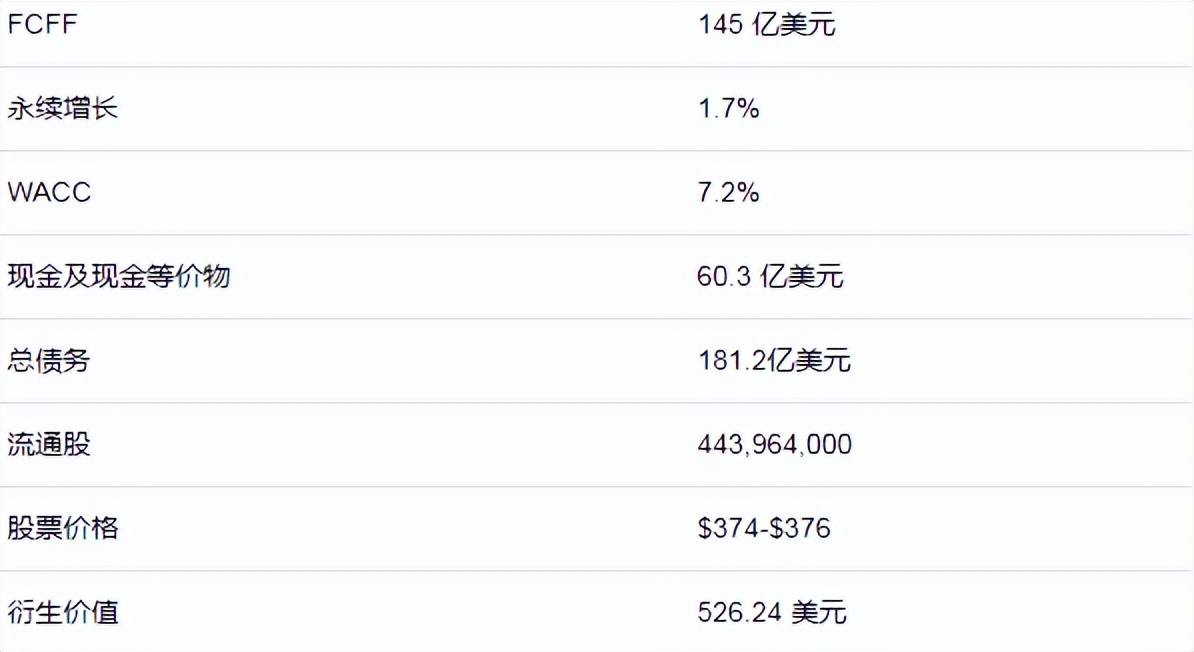The height and width of the screenshot is (652, 1194).
Task: Select the 443,964,000 shares figure
Action: pos(774,444)
